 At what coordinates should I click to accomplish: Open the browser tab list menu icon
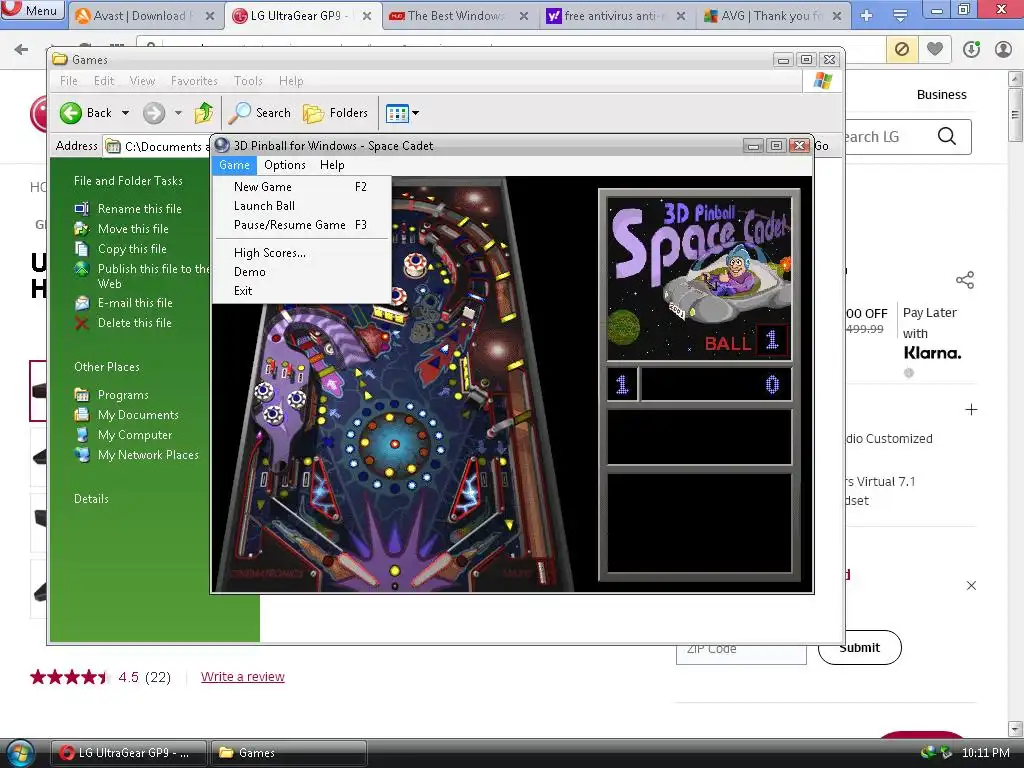pos(900,15)
